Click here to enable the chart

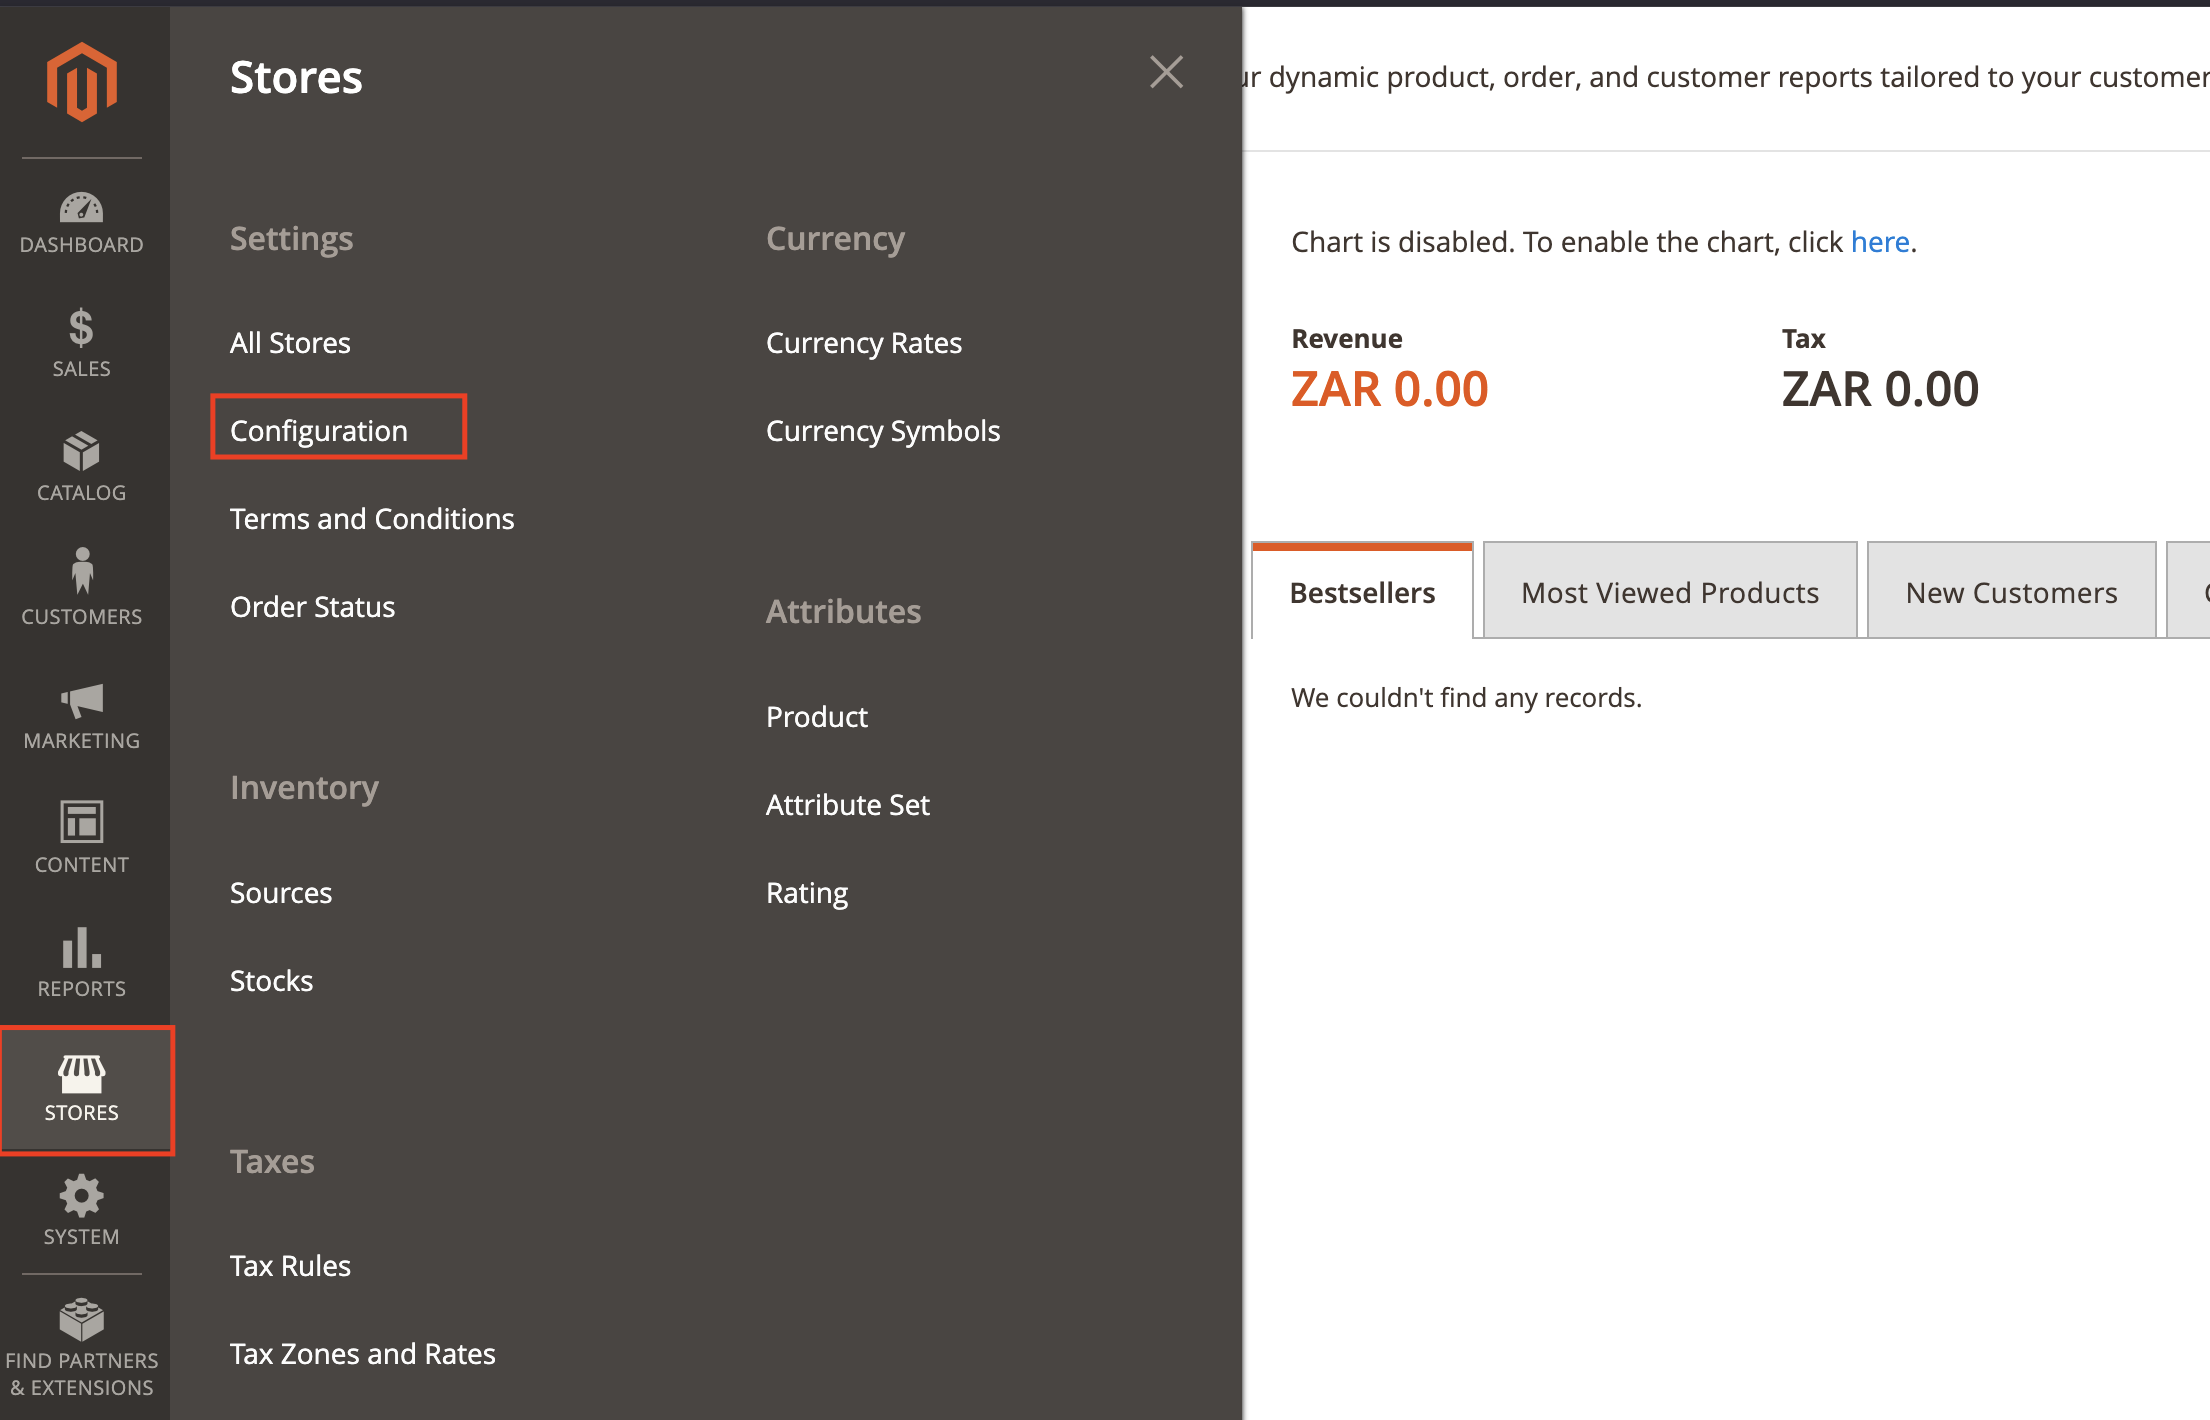pos(1879,241)
